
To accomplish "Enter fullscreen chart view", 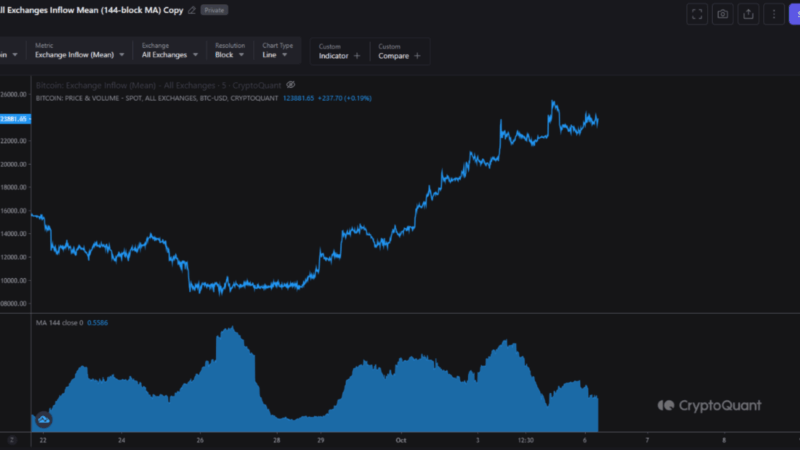I will pyautogui.click(x=697, y=14).
